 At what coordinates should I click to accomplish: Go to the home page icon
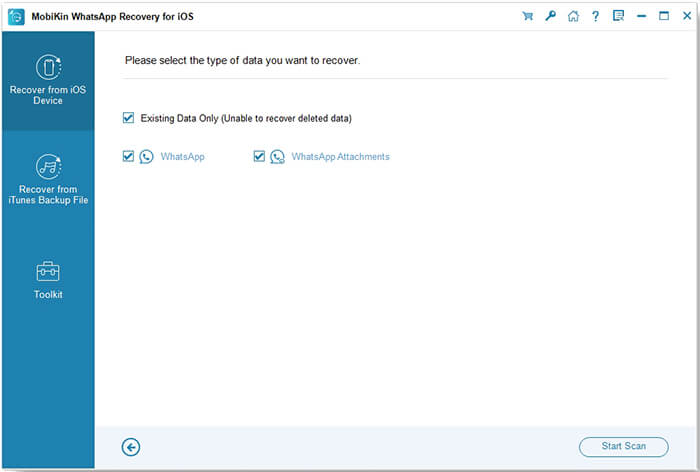coord(573,16)
